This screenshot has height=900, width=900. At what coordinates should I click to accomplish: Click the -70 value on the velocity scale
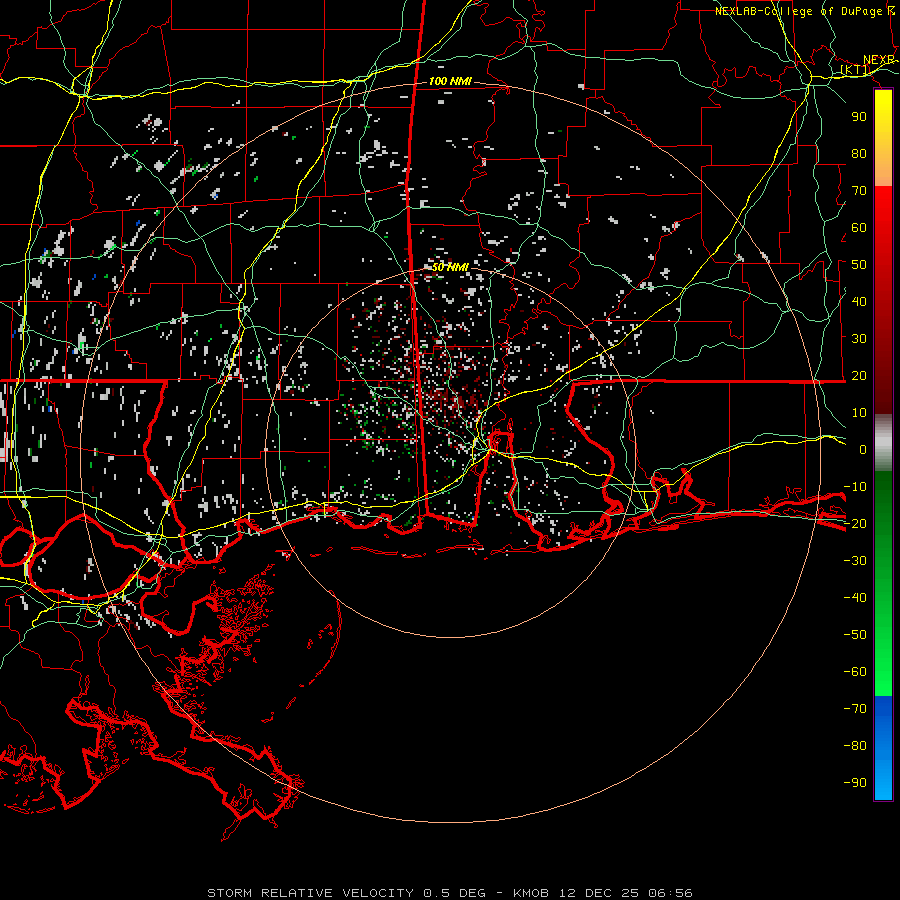click(855, 708)
